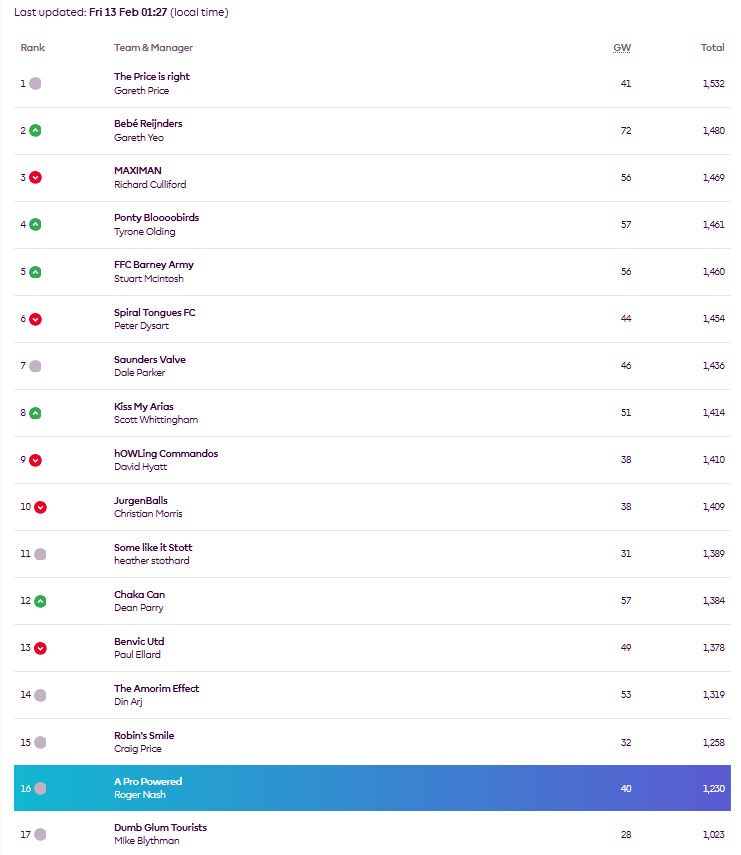Screen dimensions: 741x855
Task: Select highlighted A Pro Powered row
Action: click(372, 788)
